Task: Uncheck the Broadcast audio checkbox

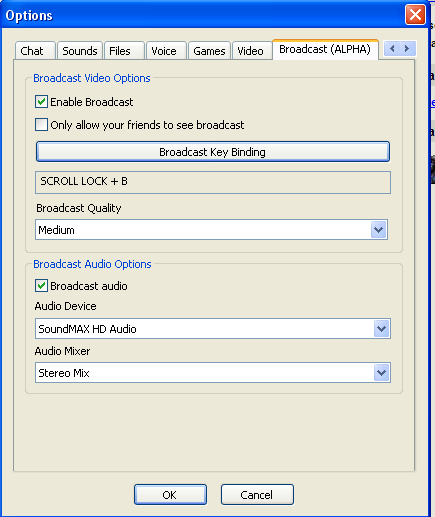Action: pos(41,286)
